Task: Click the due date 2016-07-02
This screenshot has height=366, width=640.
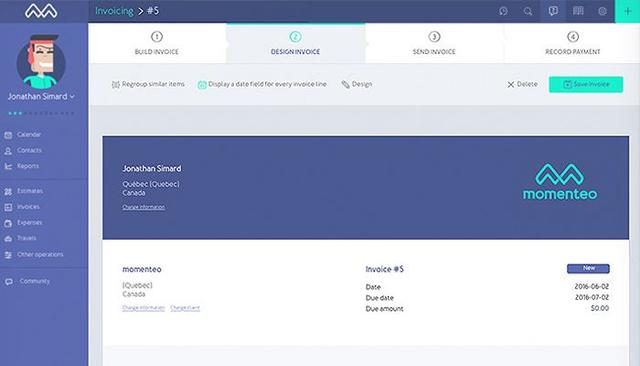Action: 591,297
